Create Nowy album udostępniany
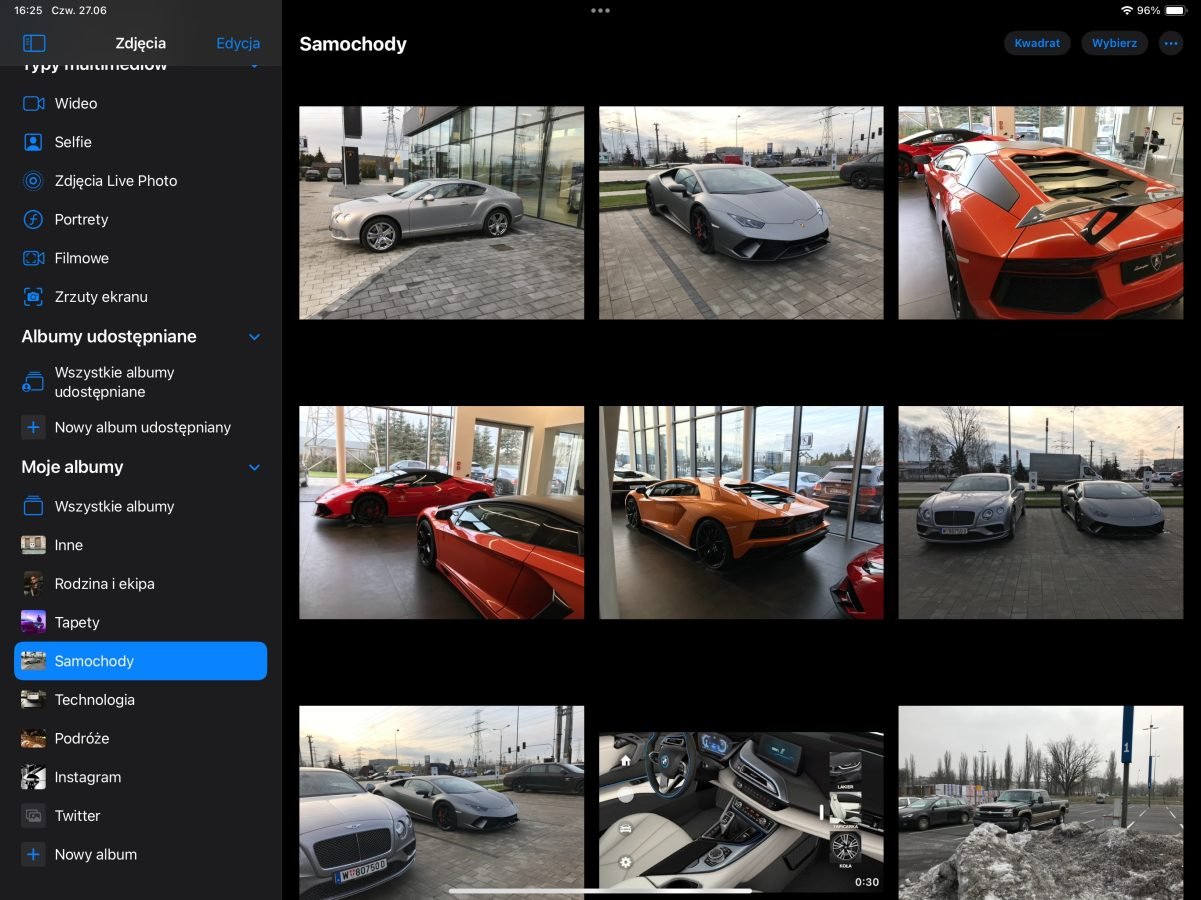This screenshot has width=1201, height=900. point(141,427)
